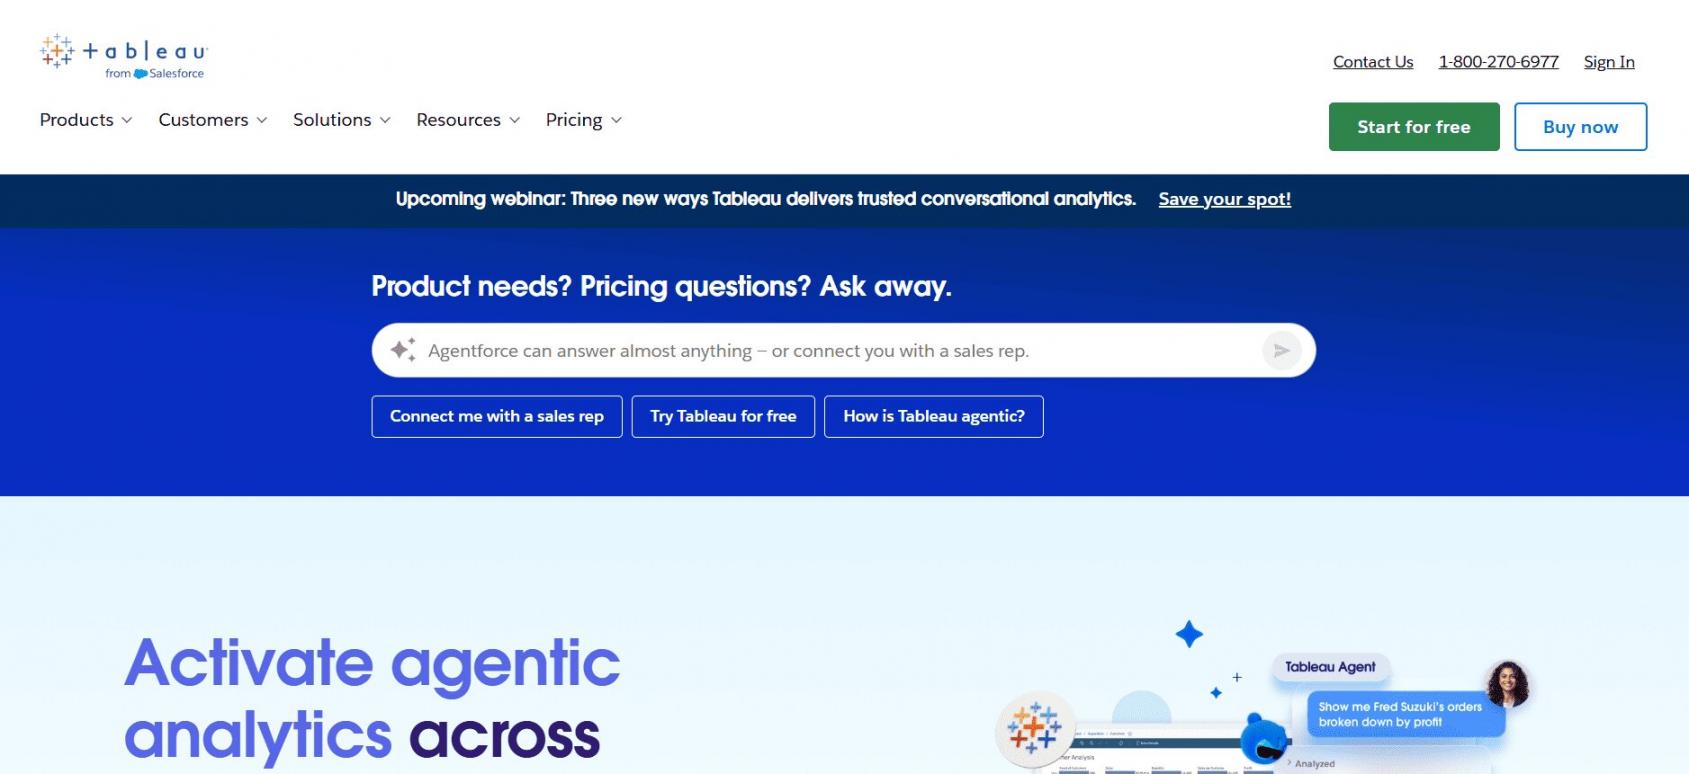Screen dimensions: 1689x774
Task: Click the large blue sparkle star graphic
Action: pyautogui.click(x=1189, y=634)
